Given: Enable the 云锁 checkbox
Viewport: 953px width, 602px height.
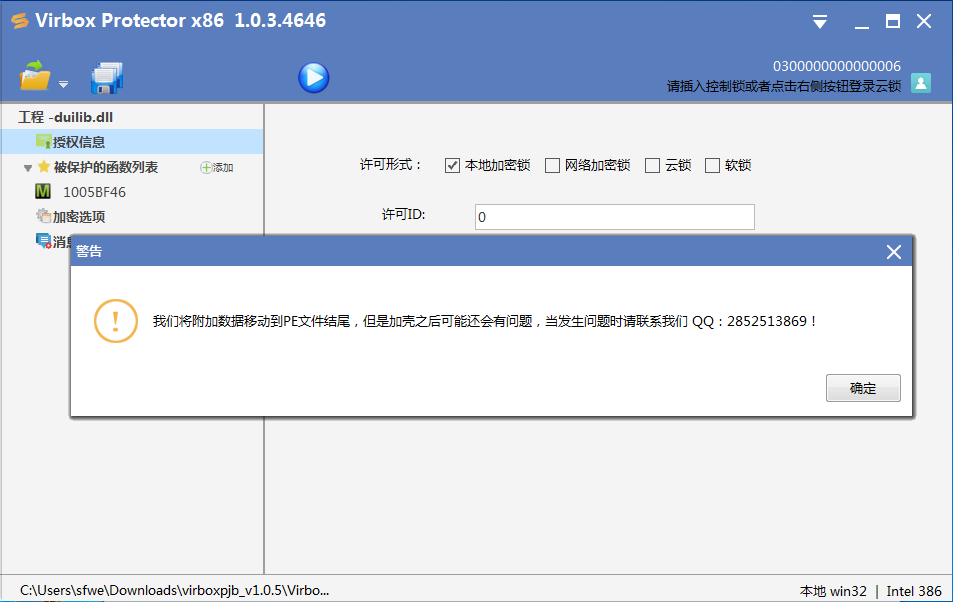Looking at the screenshot, I should click(652, 165).
